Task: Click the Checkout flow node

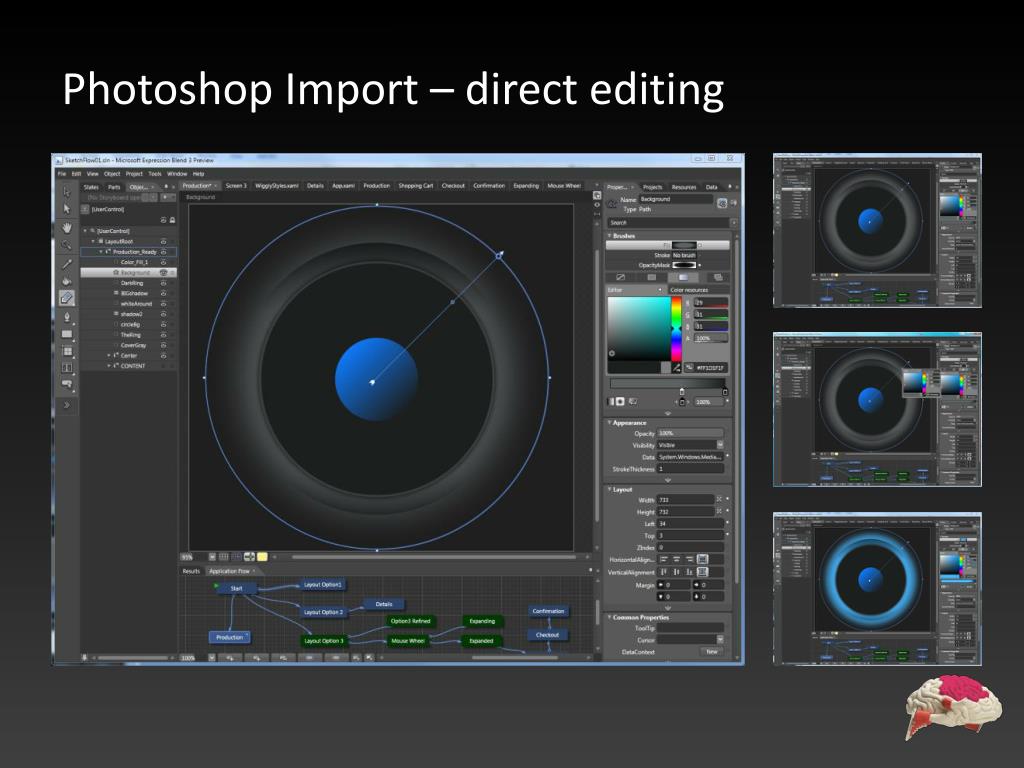Action: pos(547,635)
